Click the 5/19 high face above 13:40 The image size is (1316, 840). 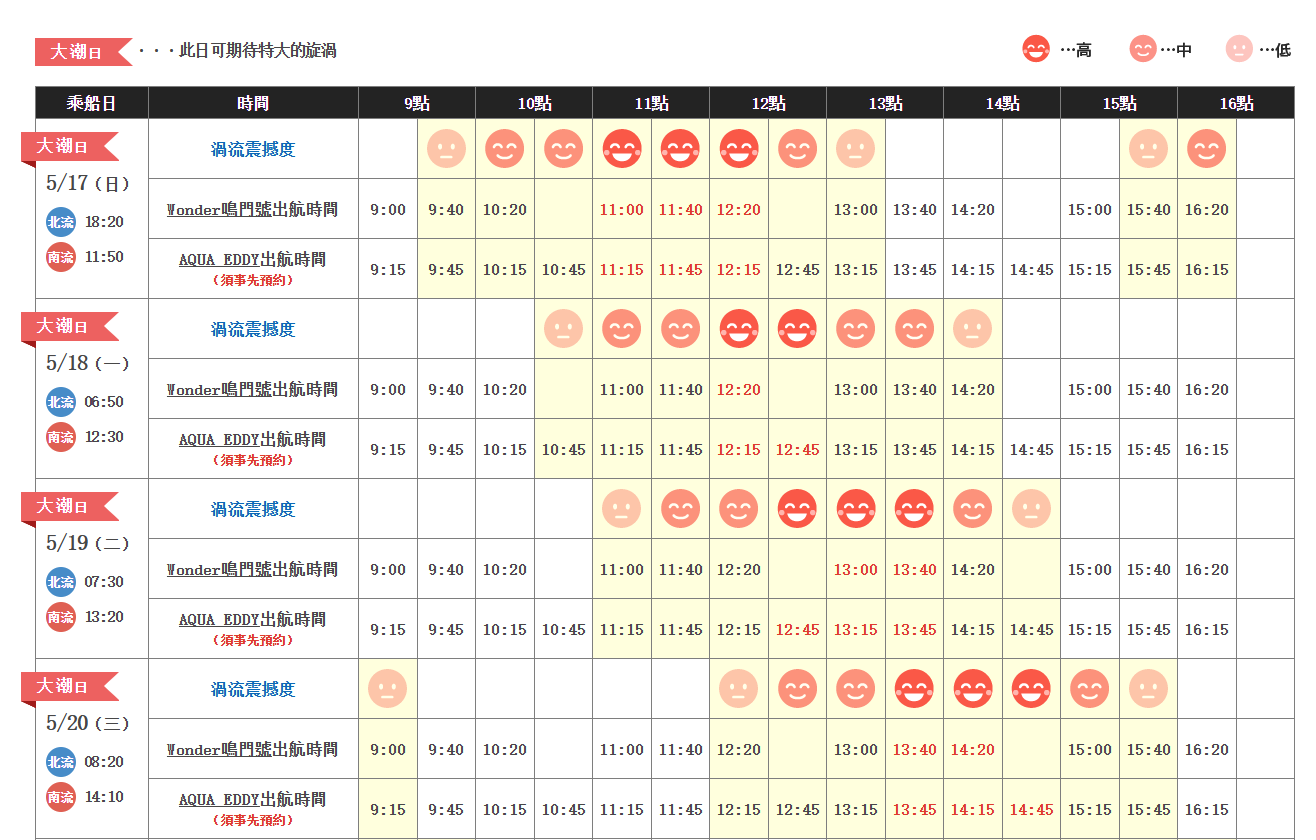click(914, 509)
